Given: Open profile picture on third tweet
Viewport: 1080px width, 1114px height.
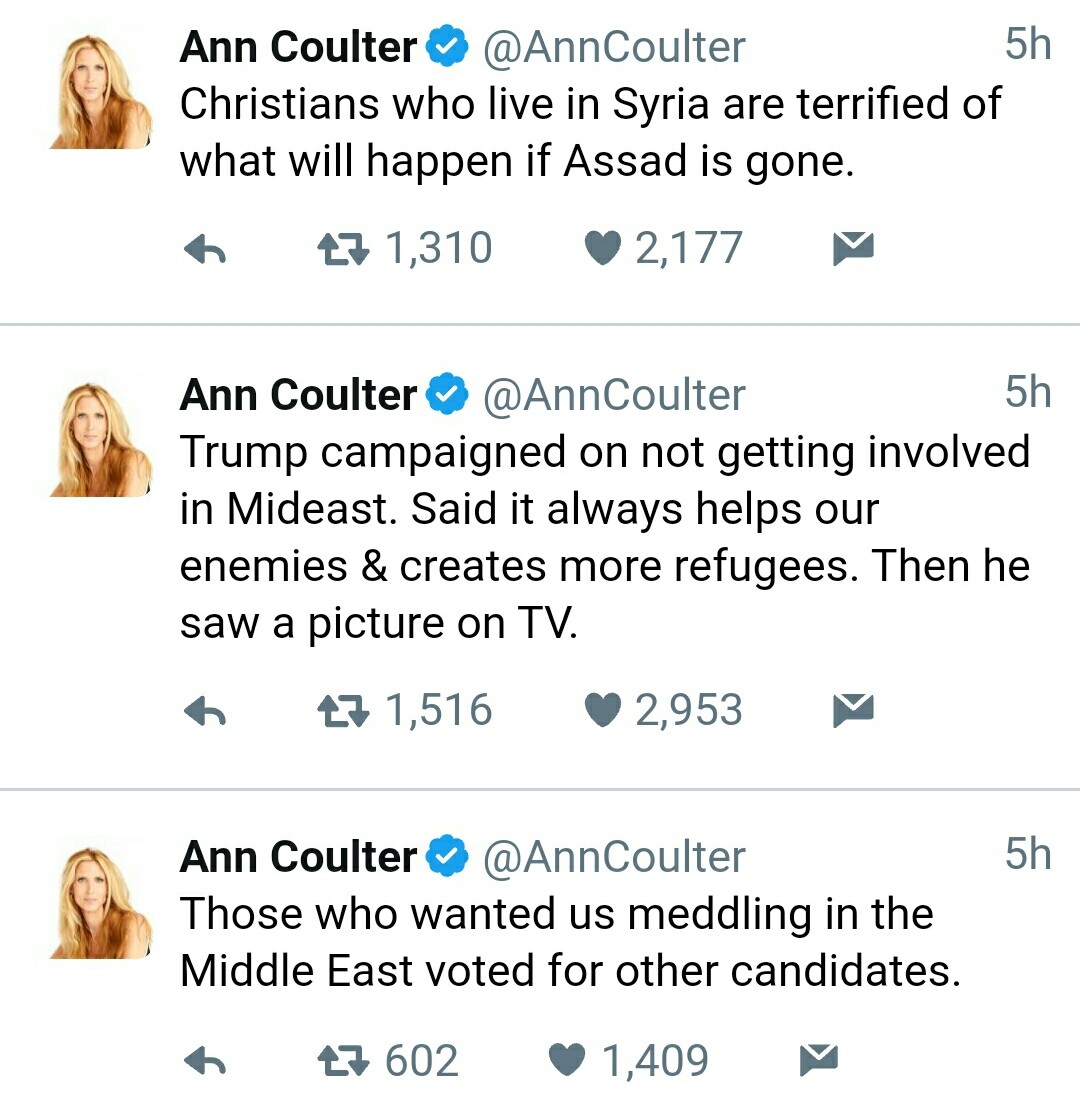Looking at the screenshot, I should tap(100, 901).
